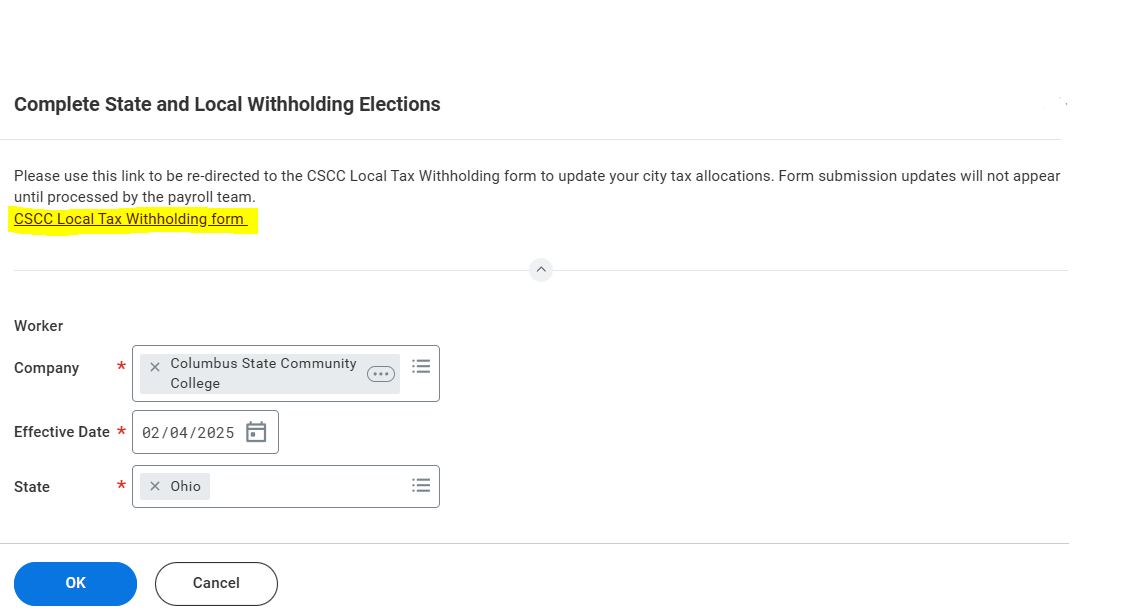1132x611 pixels.
Task: Click the year 2025 in Effective Date
Action: (x=215, y=433)
